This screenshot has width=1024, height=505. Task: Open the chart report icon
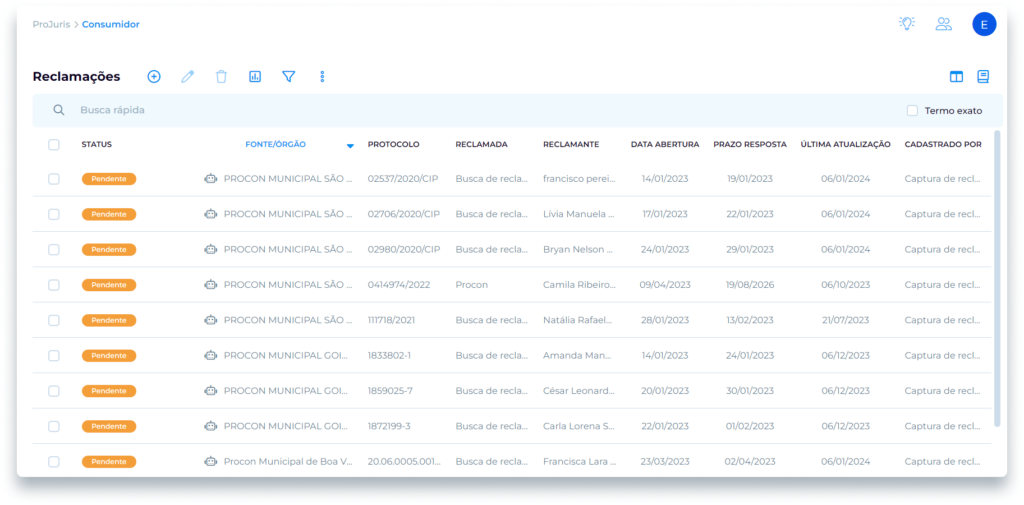point(255,76)
